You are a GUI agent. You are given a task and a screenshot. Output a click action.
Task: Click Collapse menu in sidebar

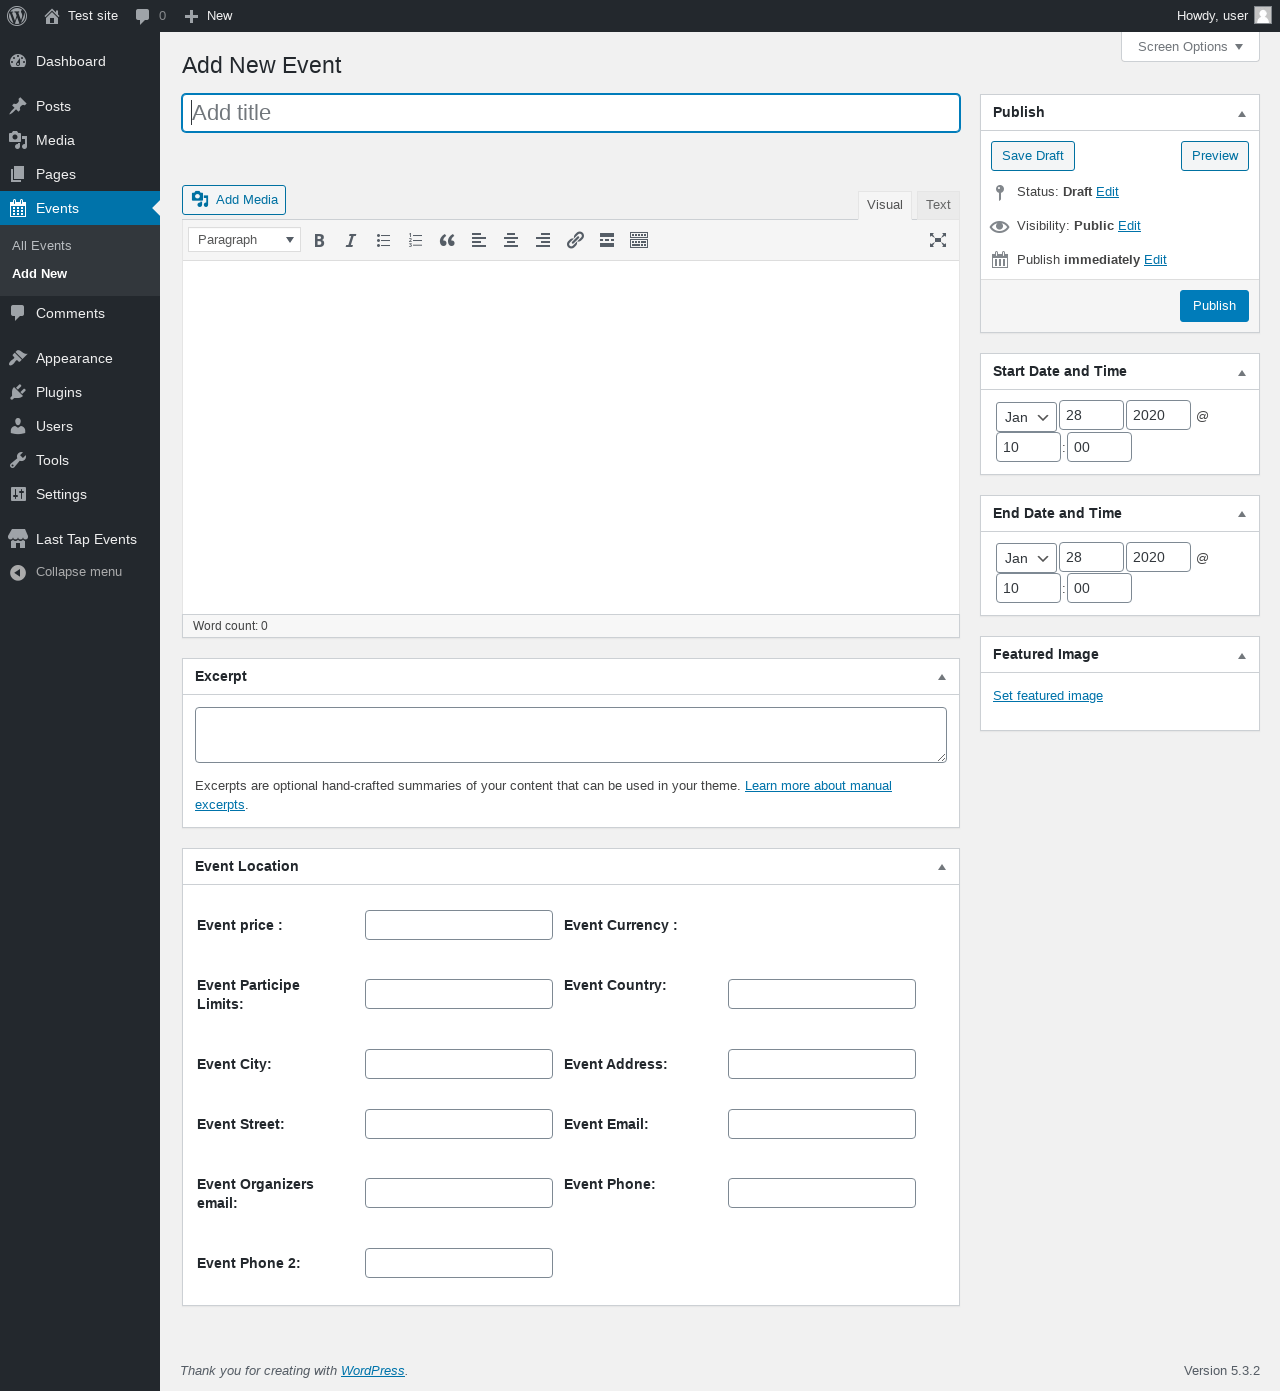[80, 572]
